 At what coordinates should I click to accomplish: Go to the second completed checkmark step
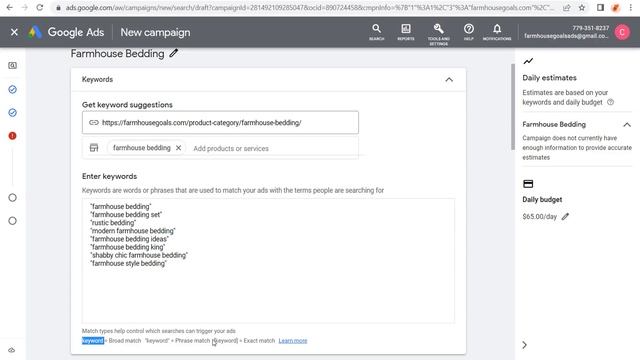pyautogui.click(x=13, y=113)
